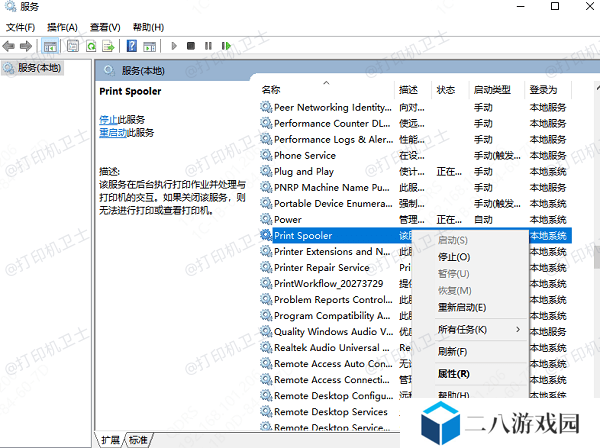The width and height of the screenshot is (600, 448).
Task: Sort by the 名称 column header
Action: [x=326, y=90]
